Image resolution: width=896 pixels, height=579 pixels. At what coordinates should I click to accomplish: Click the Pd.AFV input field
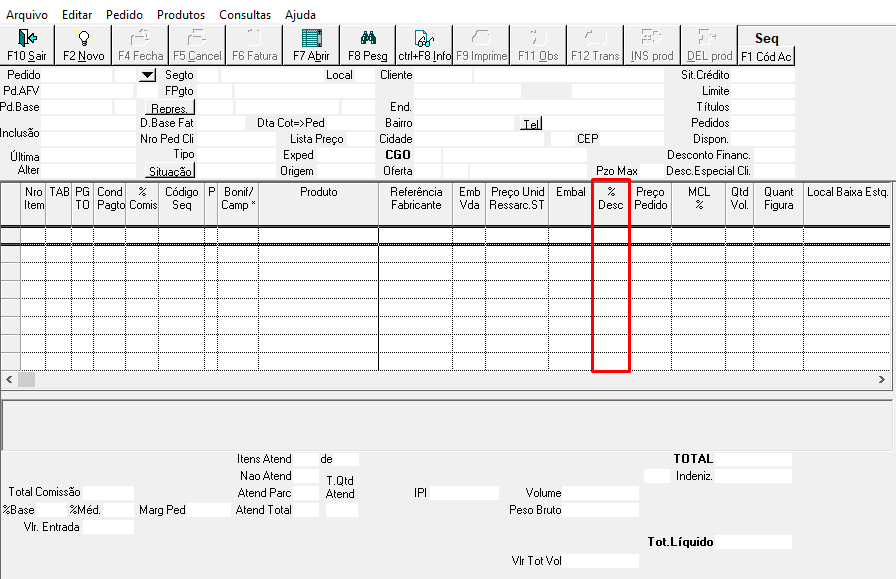click(87, 91)
